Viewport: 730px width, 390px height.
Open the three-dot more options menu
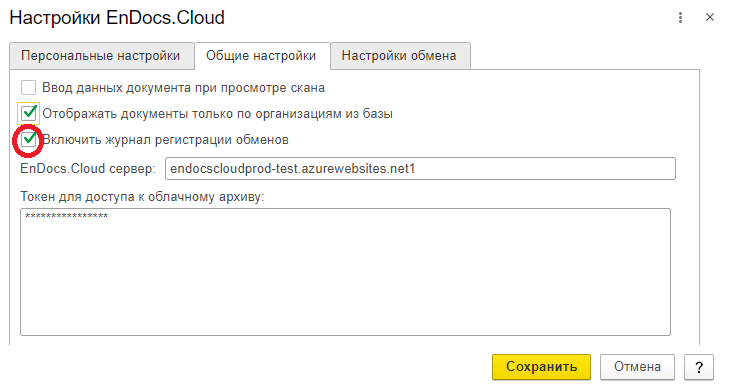tap(680, 18)
